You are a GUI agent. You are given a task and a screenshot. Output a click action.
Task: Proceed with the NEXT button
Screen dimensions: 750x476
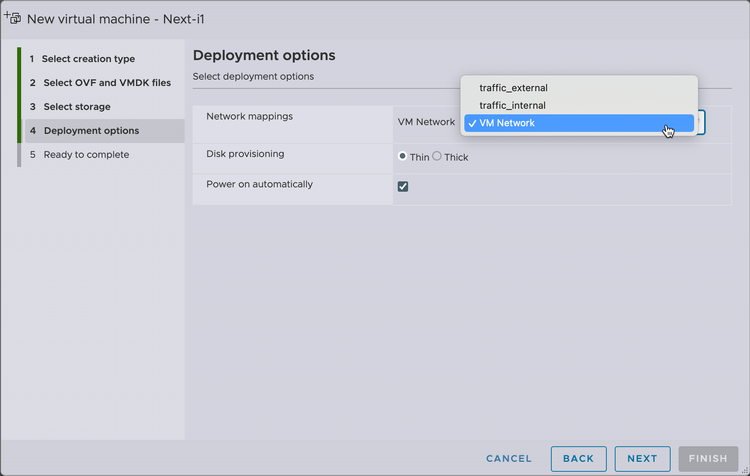[642, 459]
